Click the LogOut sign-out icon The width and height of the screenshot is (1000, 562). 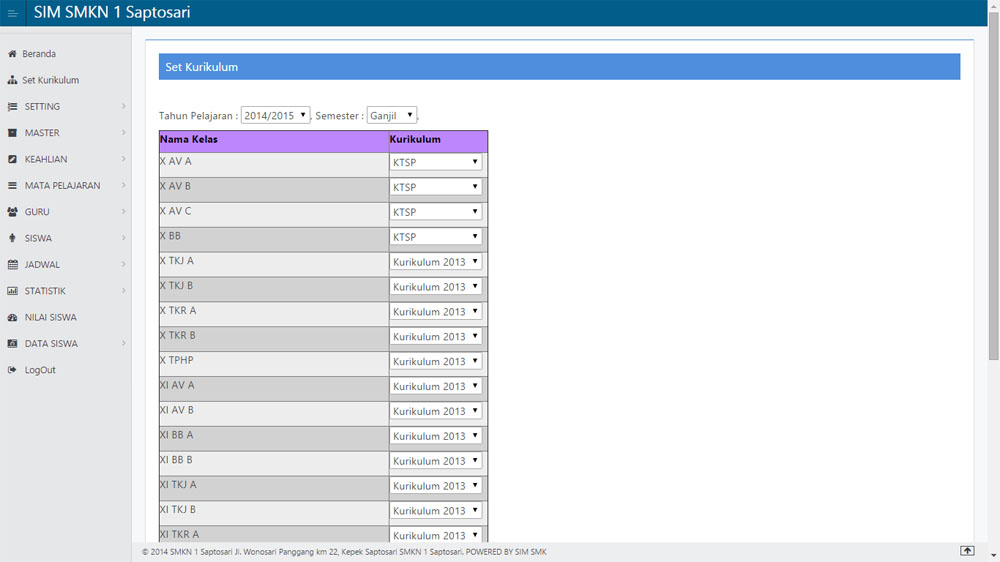12,370
